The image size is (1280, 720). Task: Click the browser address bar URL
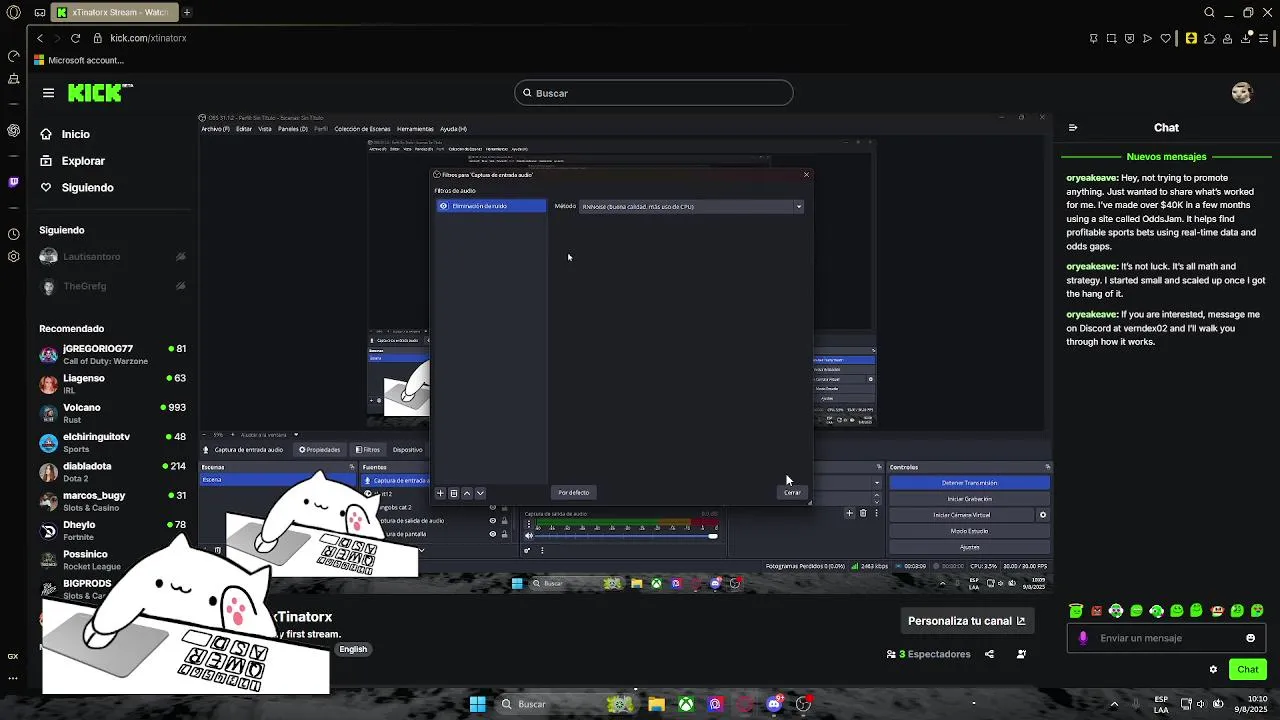click(148, 38)
